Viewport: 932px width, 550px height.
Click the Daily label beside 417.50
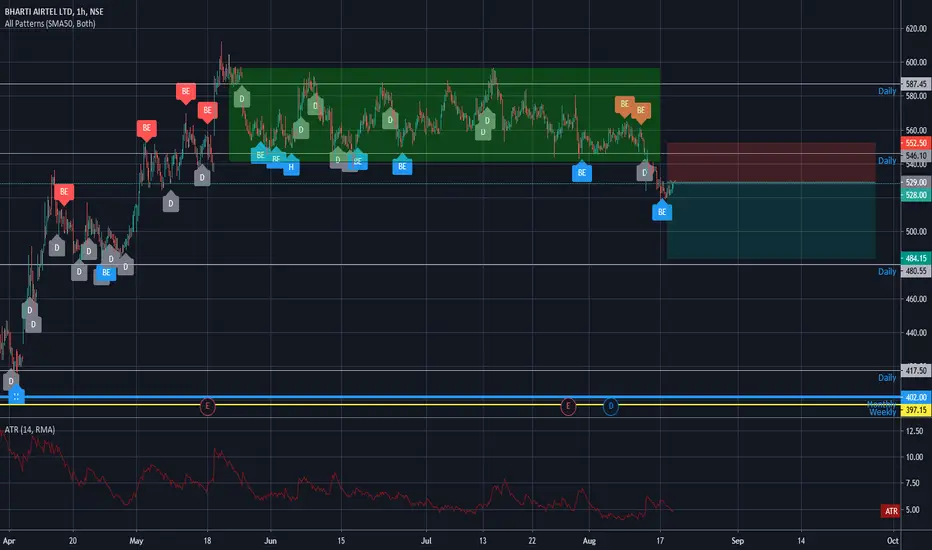887,378
